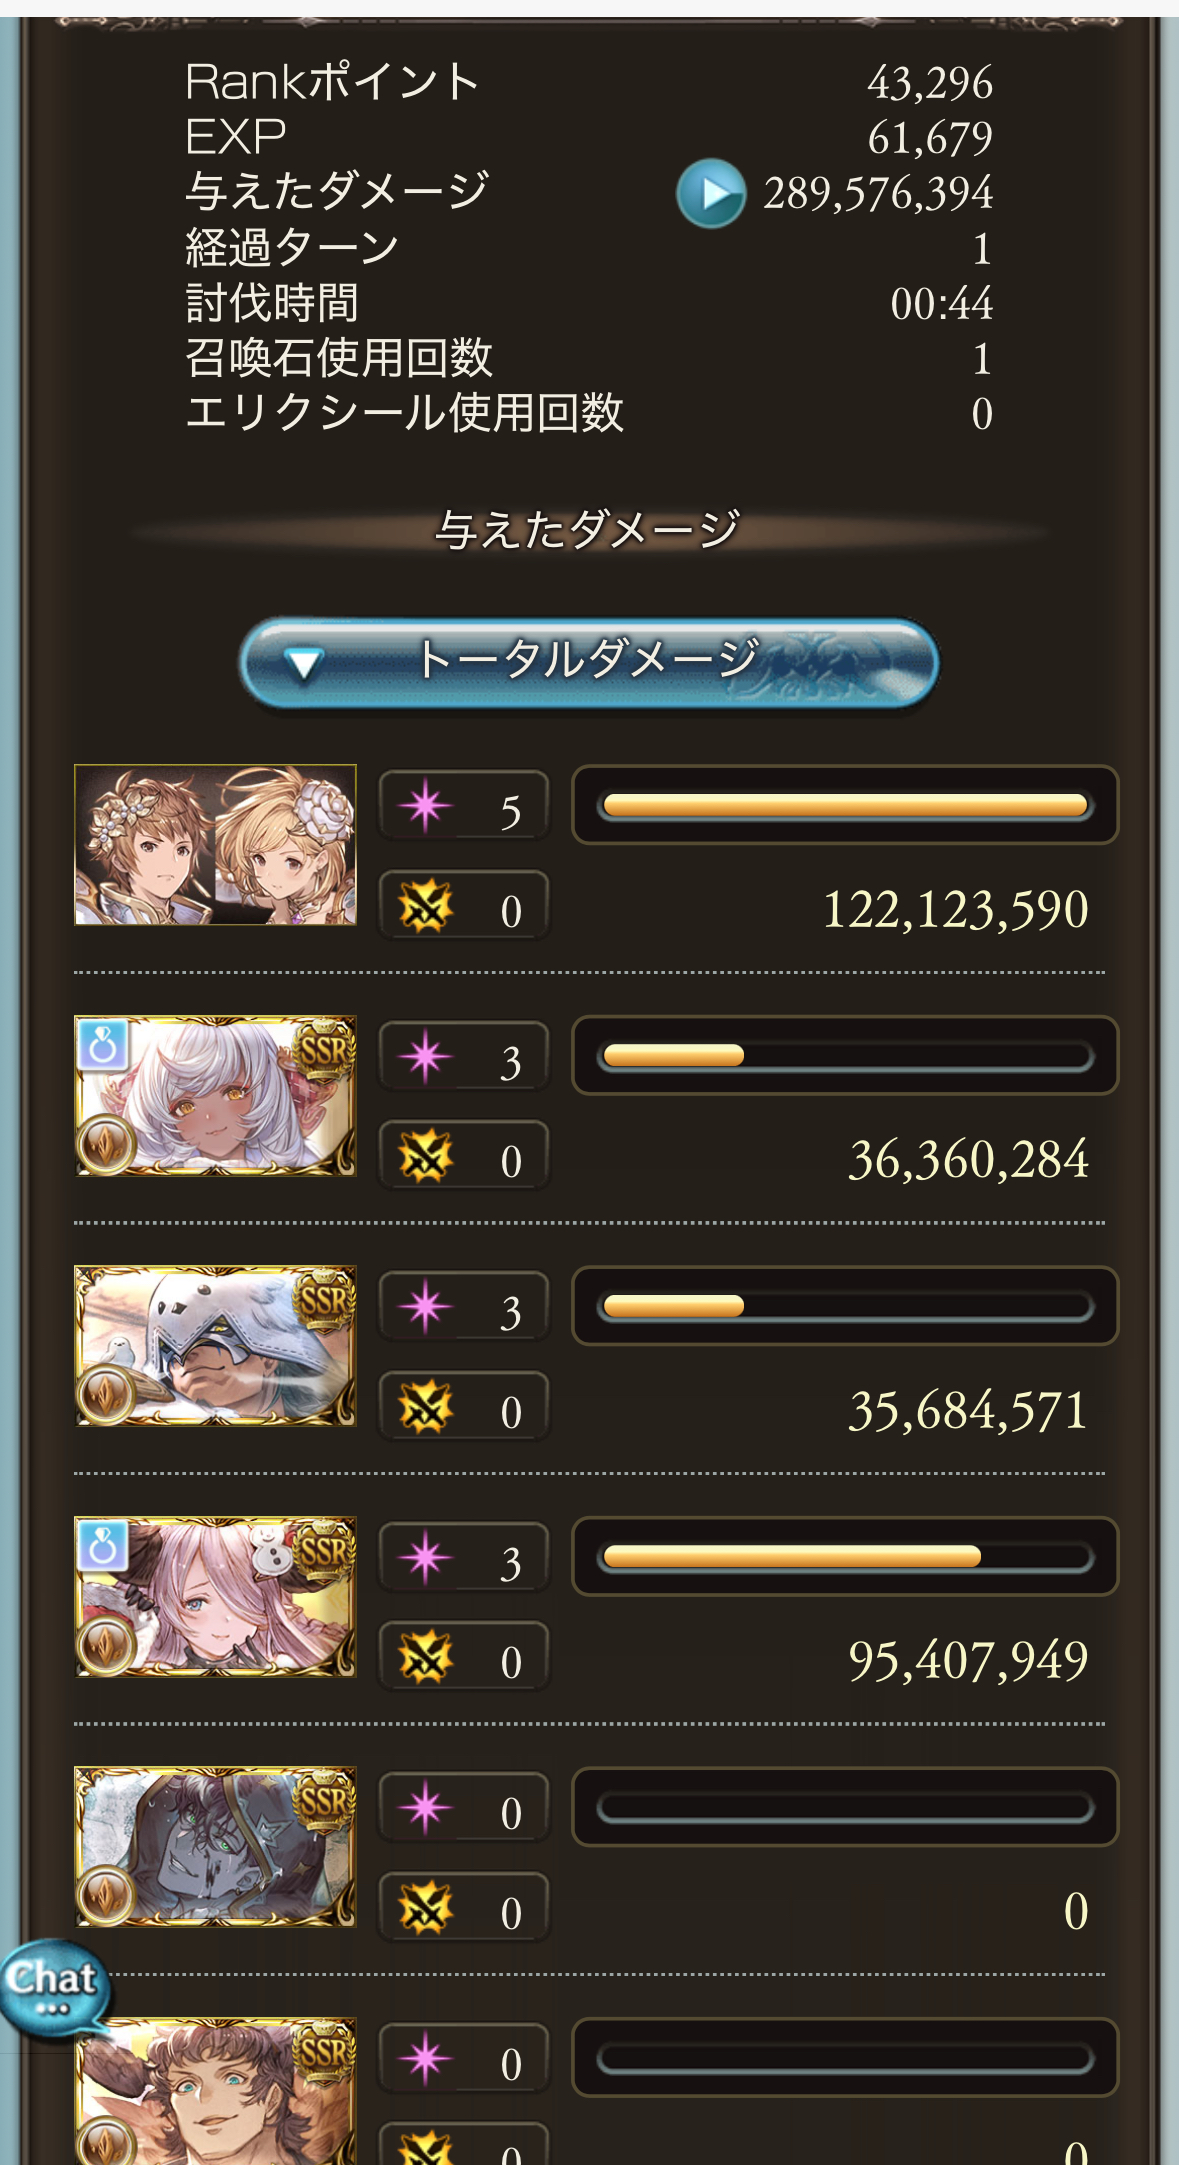Select the white-haired dark-skinned SSR character portrait
1179x2165 pixels.
coord(215,1096)
